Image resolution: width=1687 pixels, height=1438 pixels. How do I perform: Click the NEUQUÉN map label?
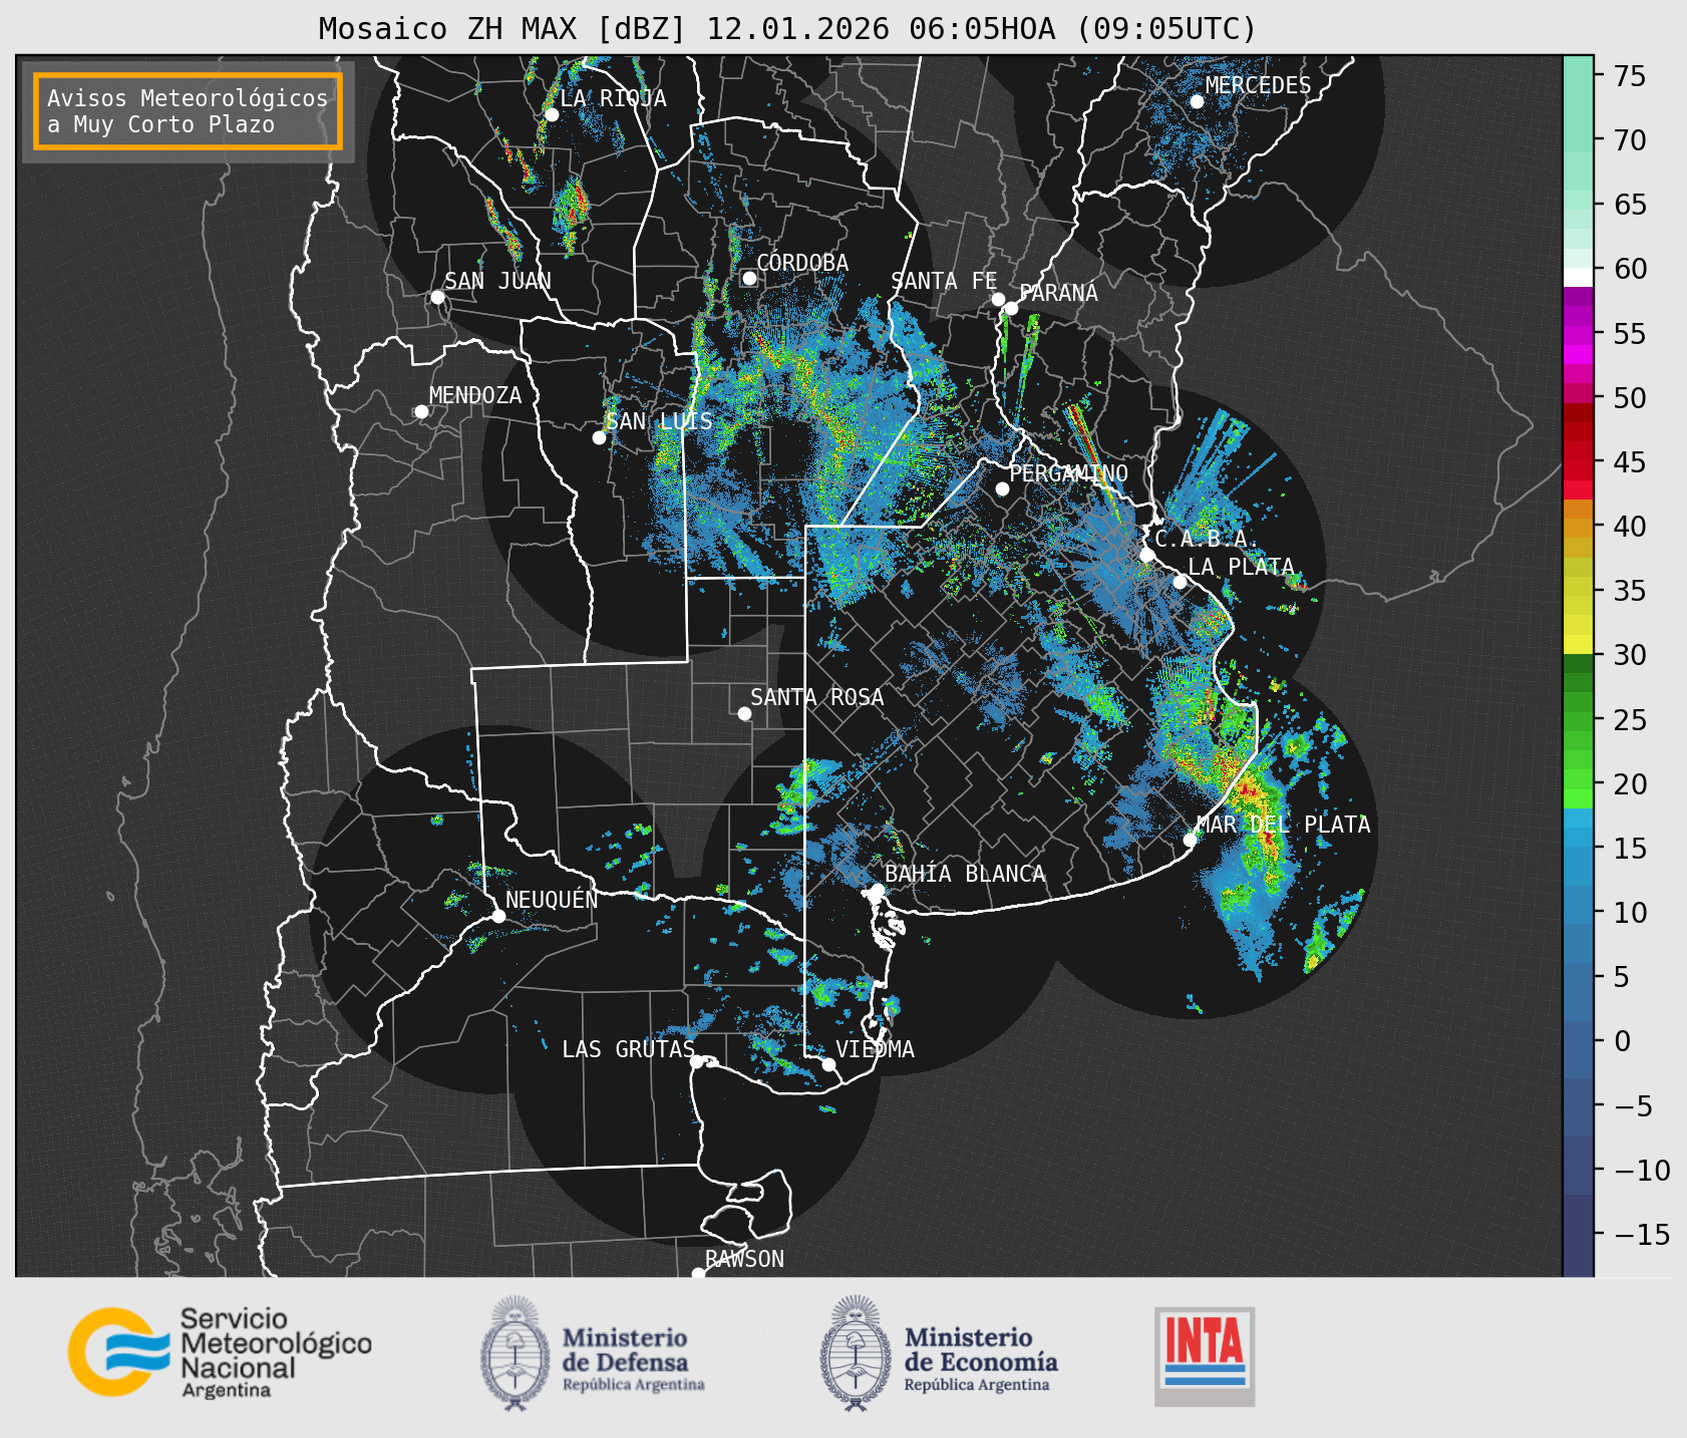tap(552, 899)
